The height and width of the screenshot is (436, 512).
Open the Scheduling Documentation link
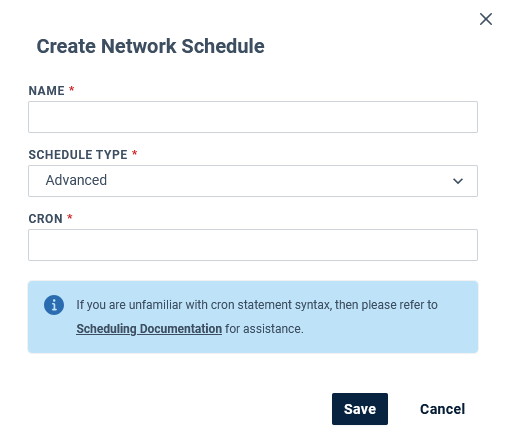tap(149, 329)
